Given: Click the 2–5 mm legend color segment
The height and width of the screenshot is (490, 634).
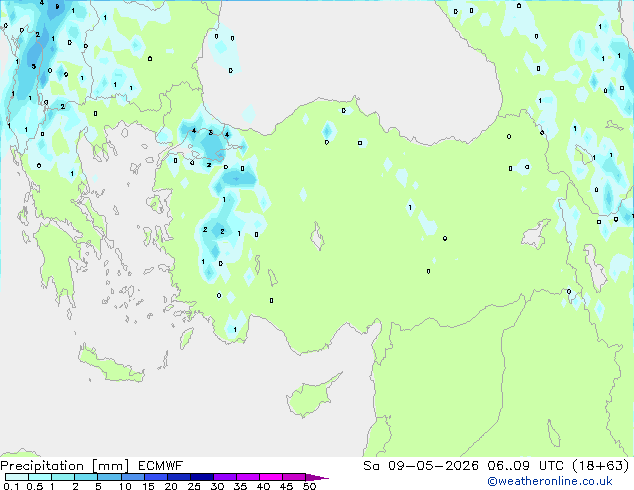Looking at the screenshot, I should point(87,477).
